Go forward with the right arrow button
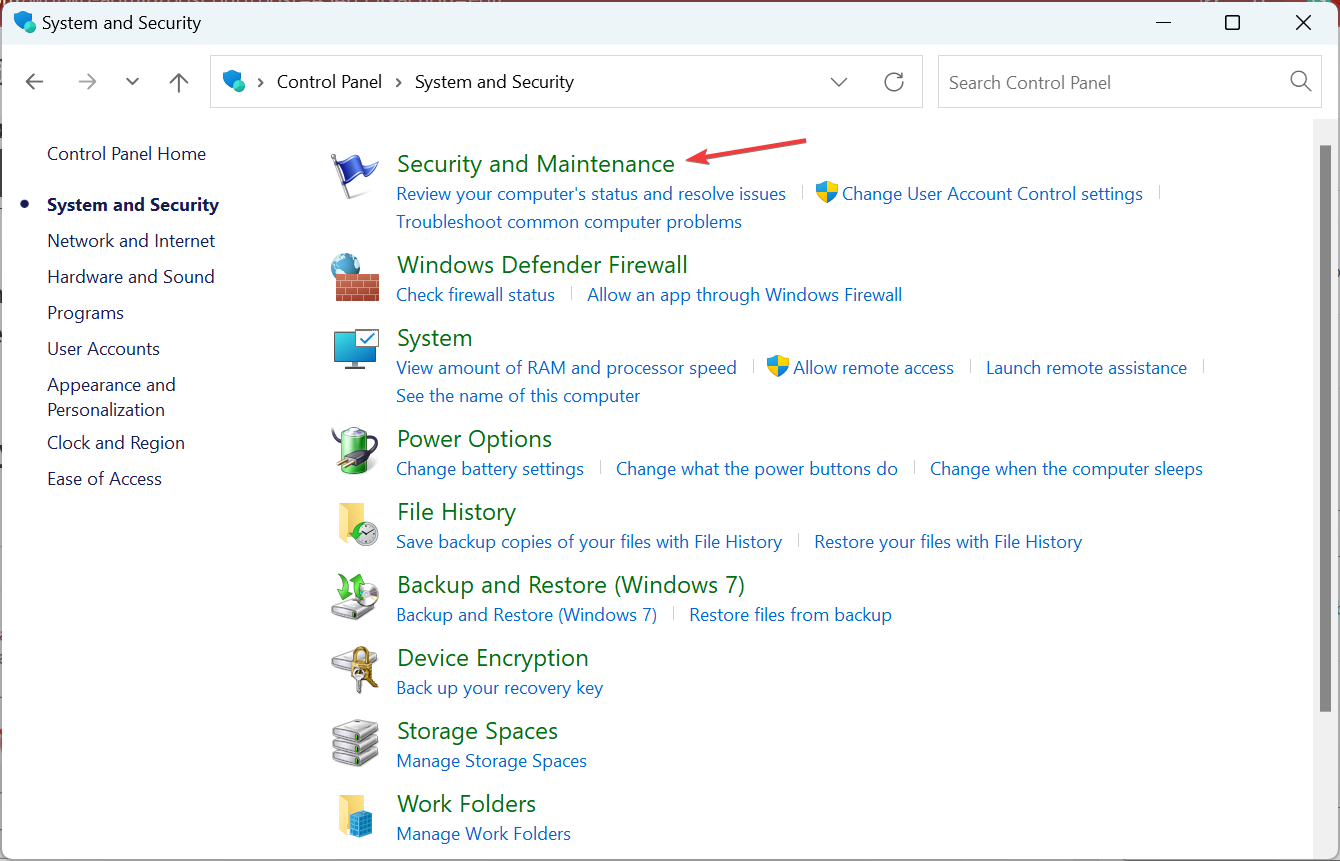The image size is (1340, 861). [x=87, y=82]
